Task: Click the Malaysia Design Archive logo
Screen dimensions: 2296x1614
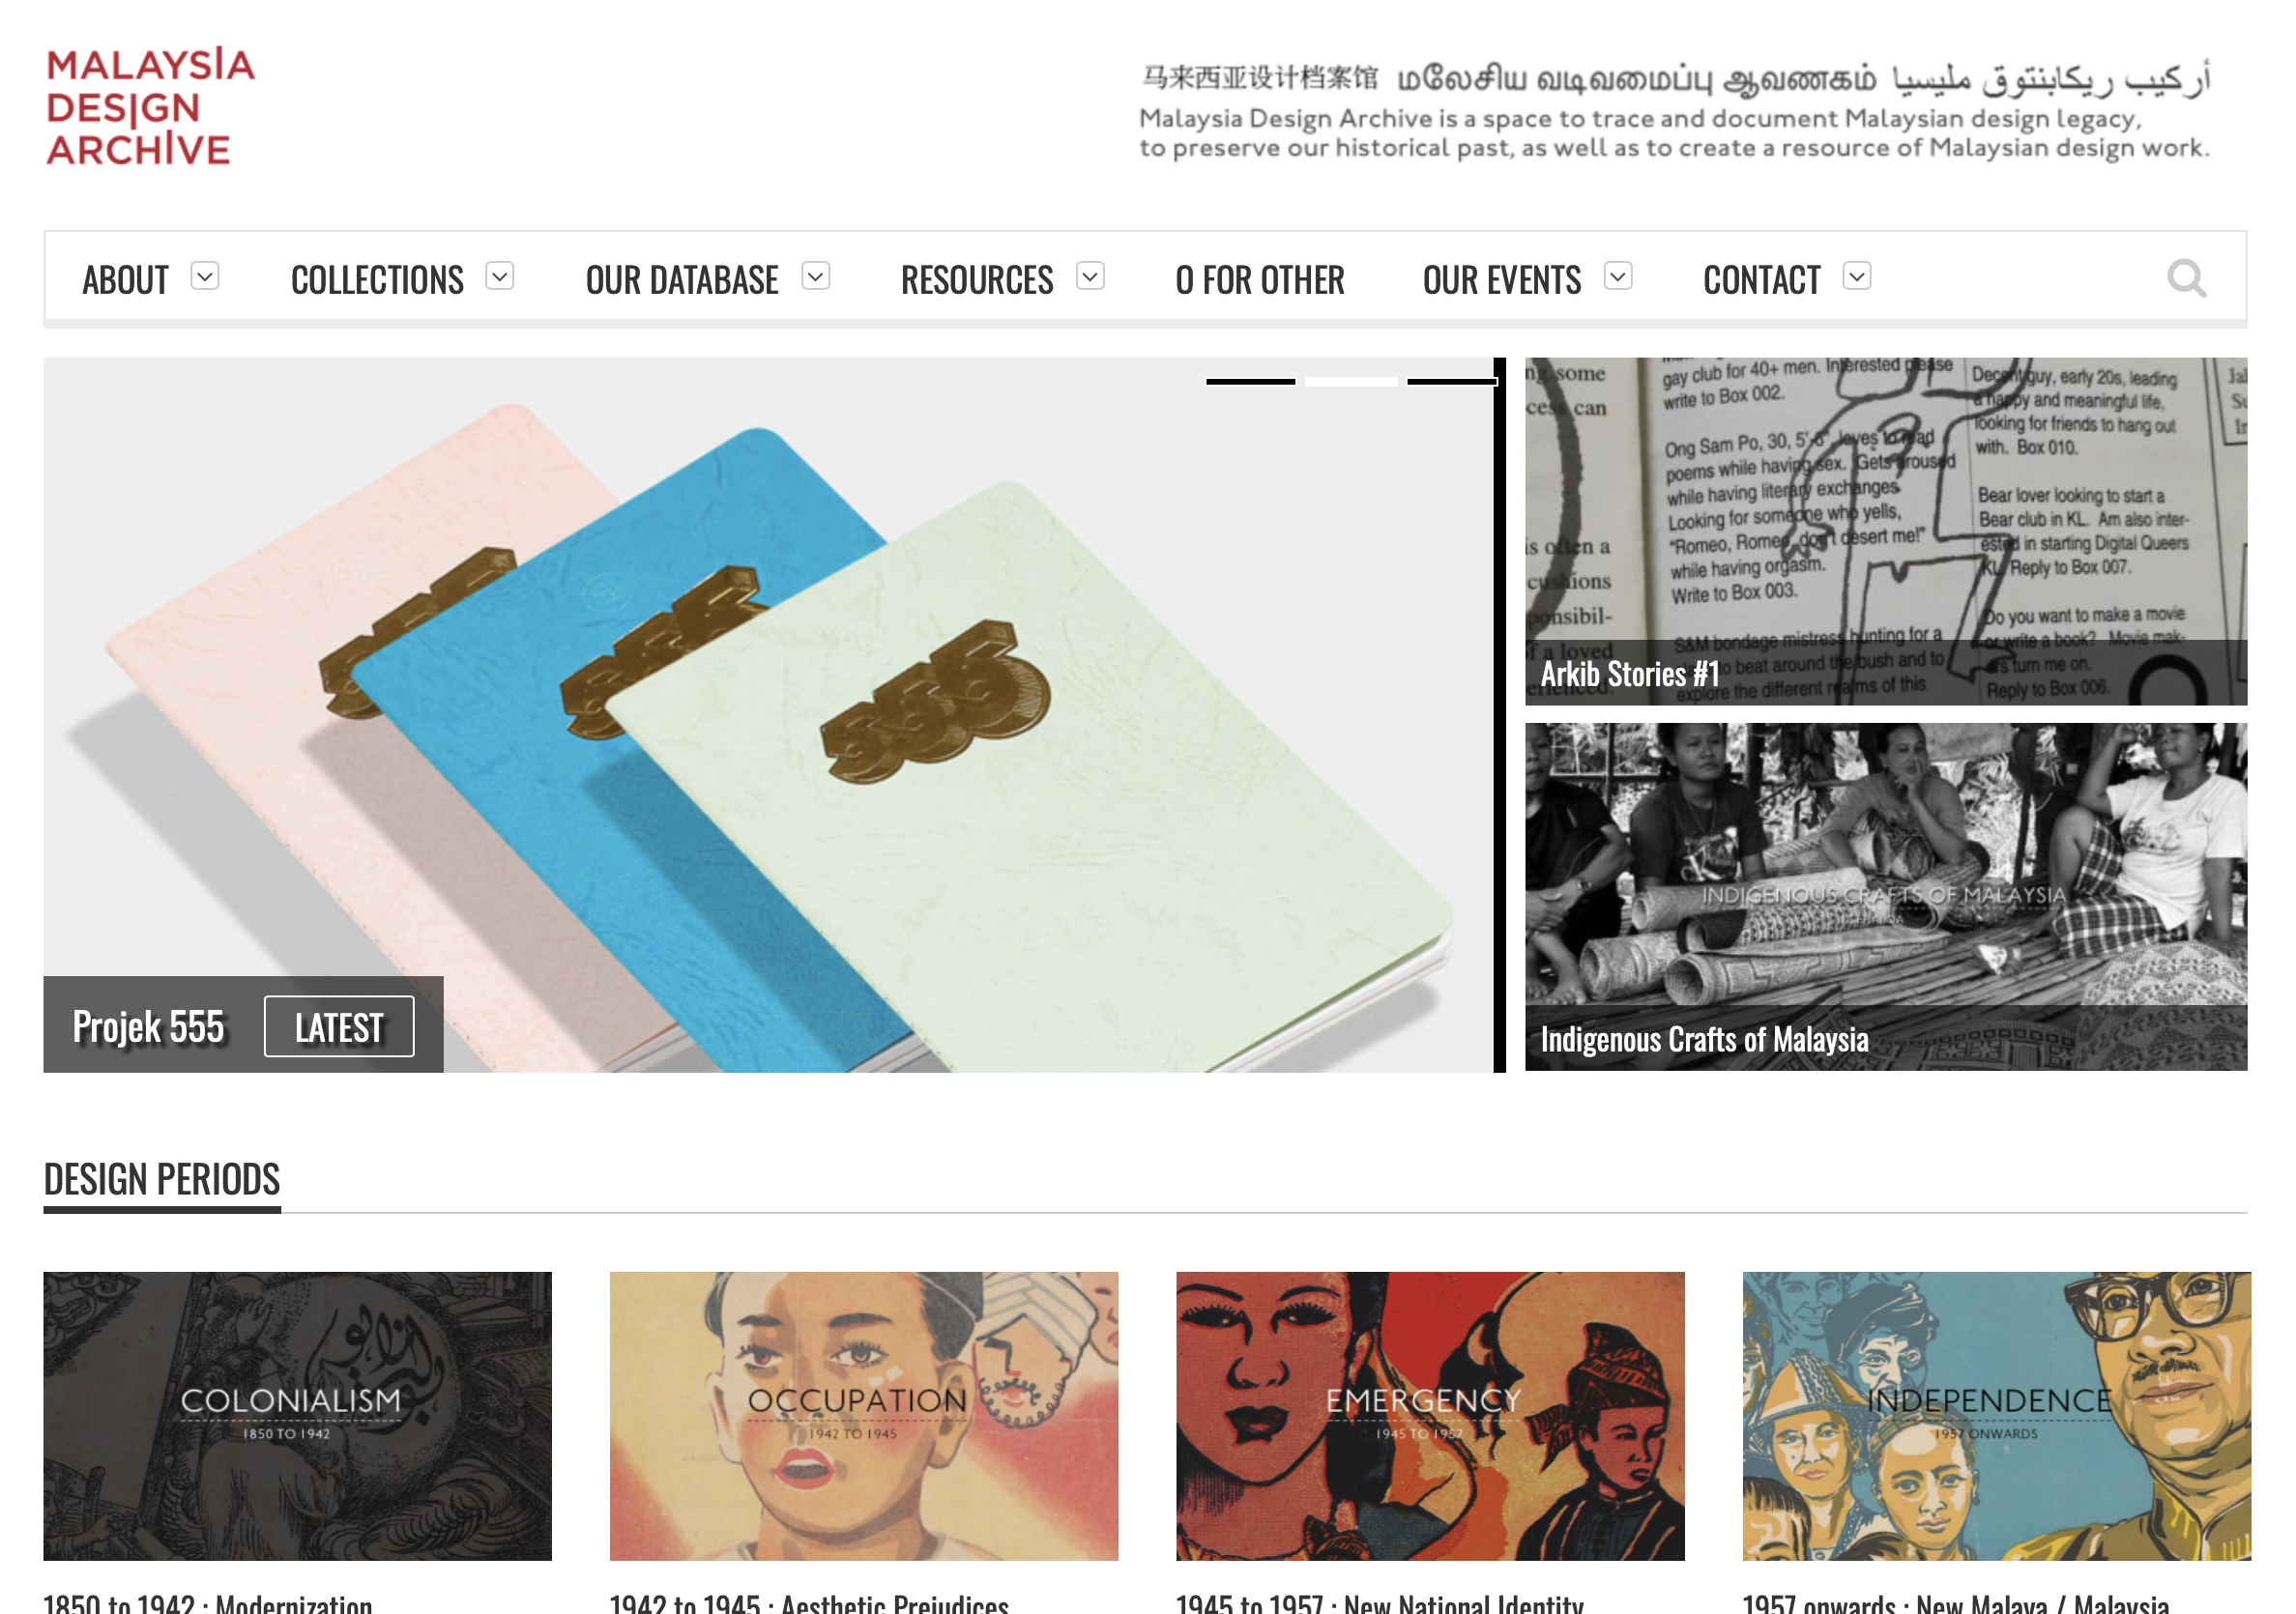Action: point(150,106)
